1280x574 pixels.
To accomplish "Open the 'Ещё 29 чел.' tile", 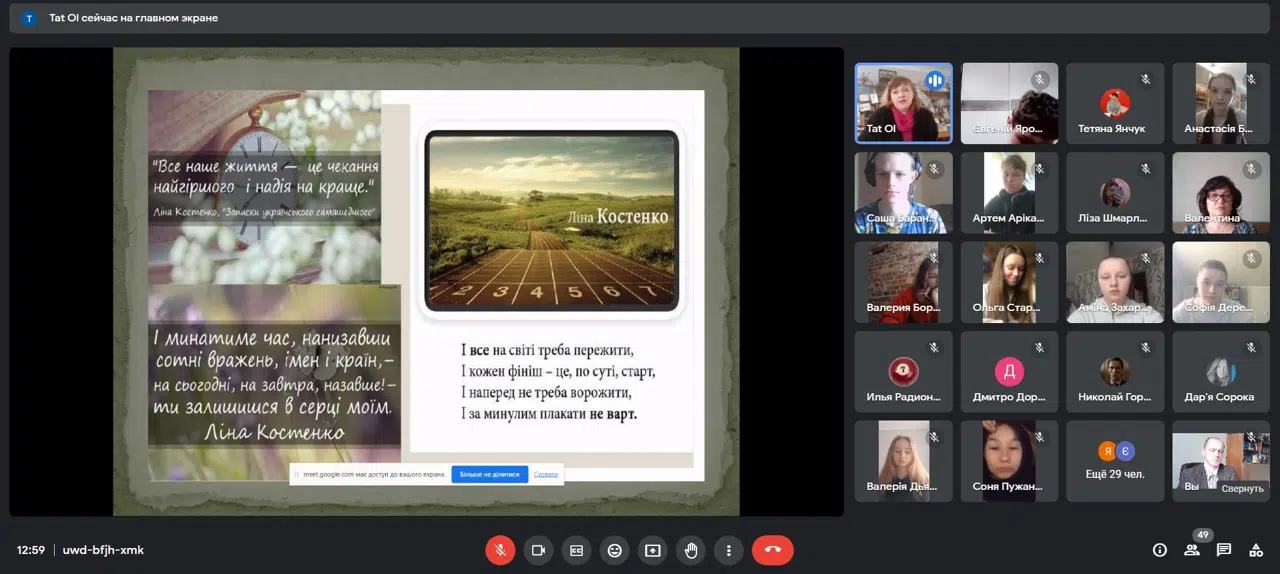I will click(1115, 461).
